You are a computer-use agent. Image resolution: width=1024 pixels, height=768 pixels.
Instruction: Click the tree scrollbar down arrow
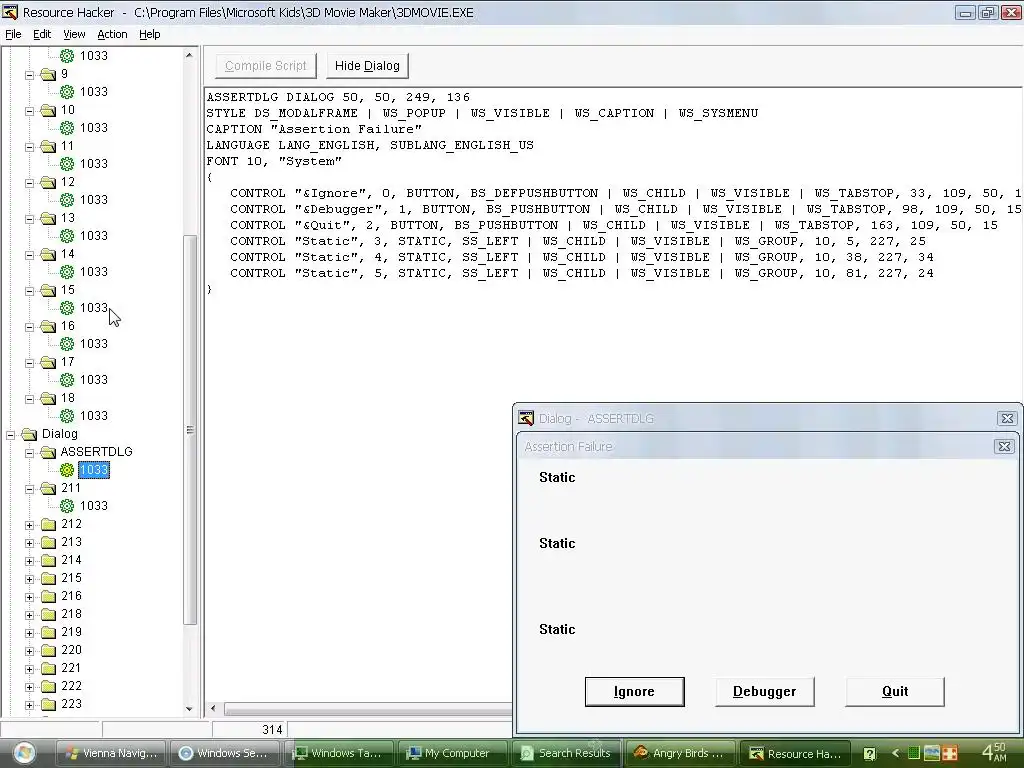click(x=189, y=709)
